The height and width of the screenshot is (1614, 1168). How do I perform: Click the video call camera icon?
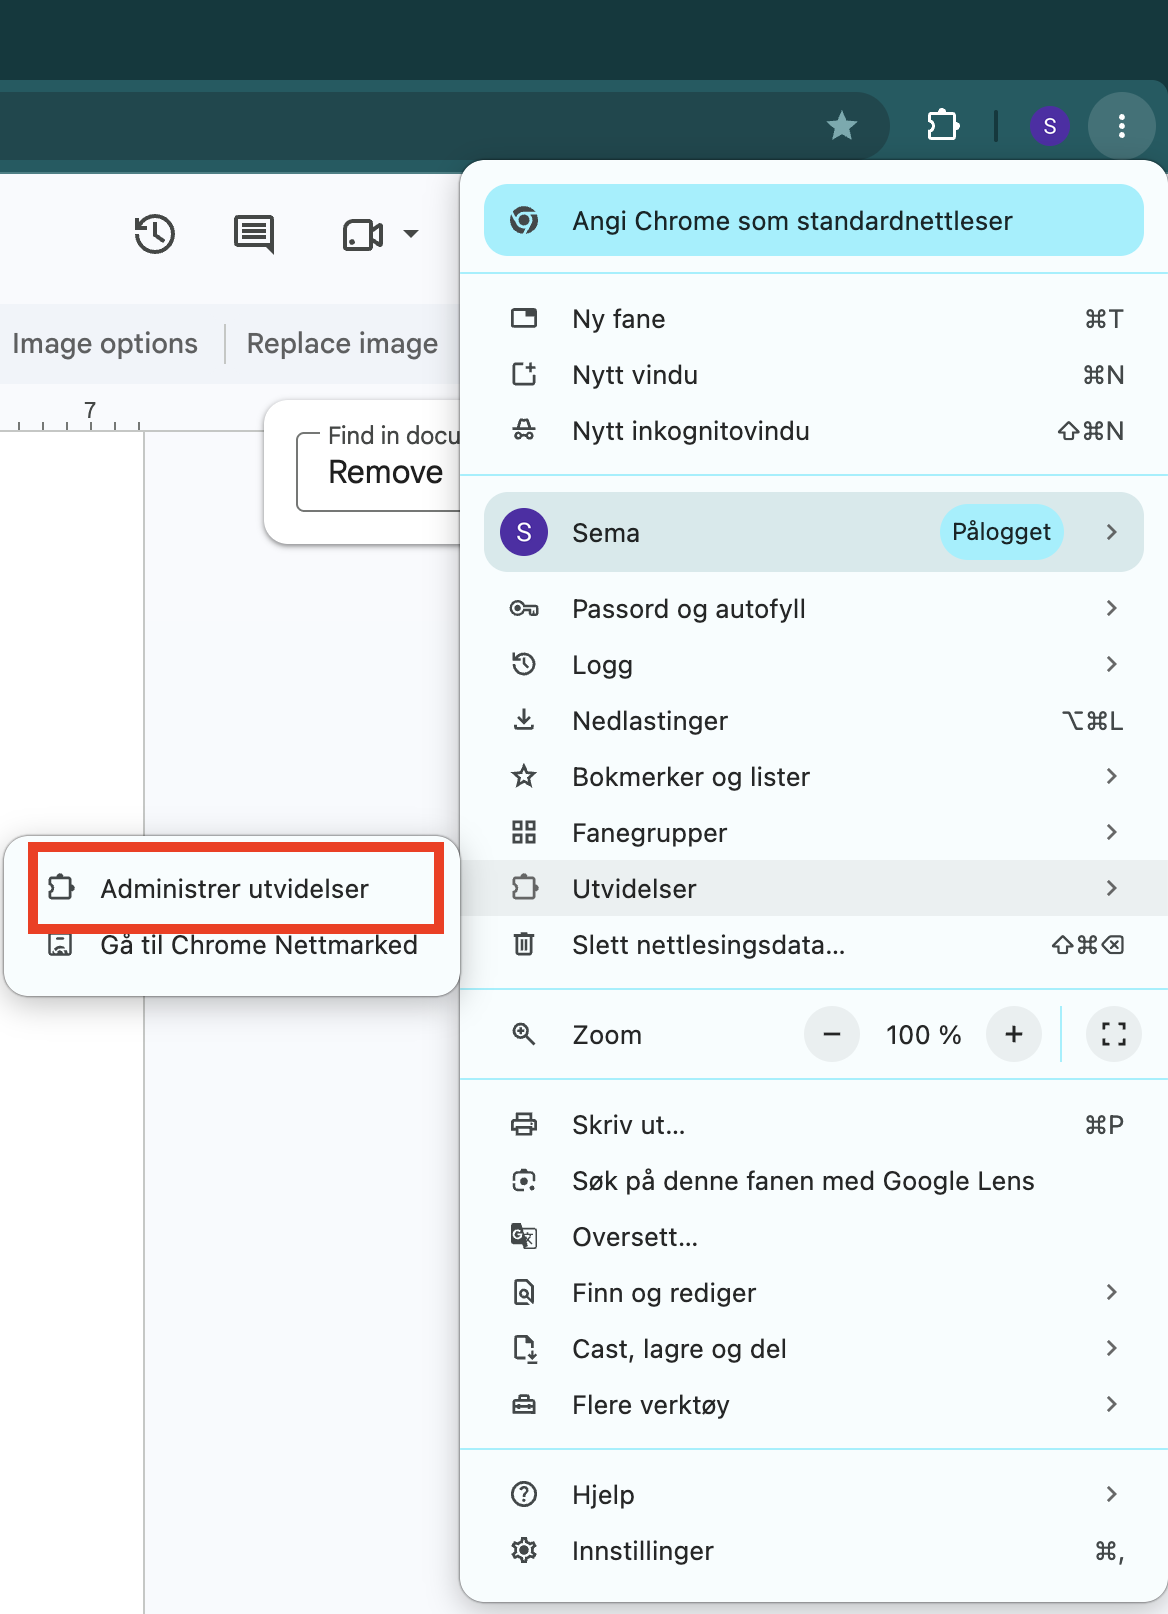click(363, 235)
